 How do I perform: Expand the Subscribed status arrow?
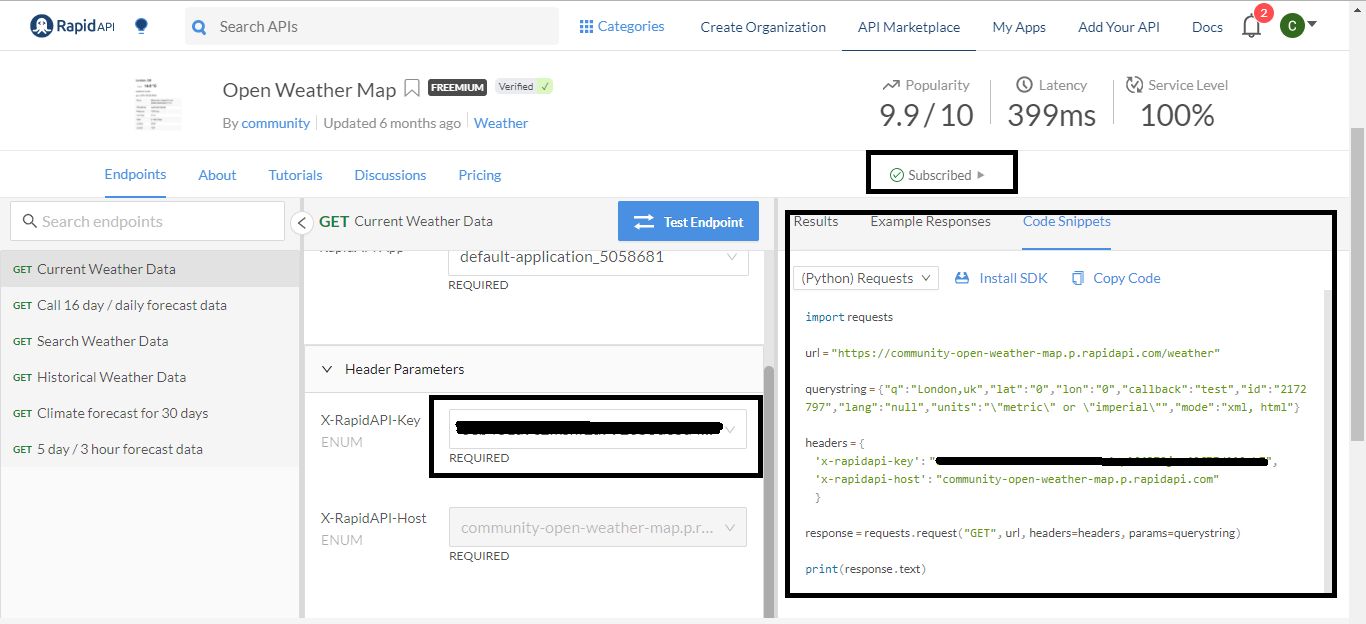pyautogui.click(x=981, y=175)
